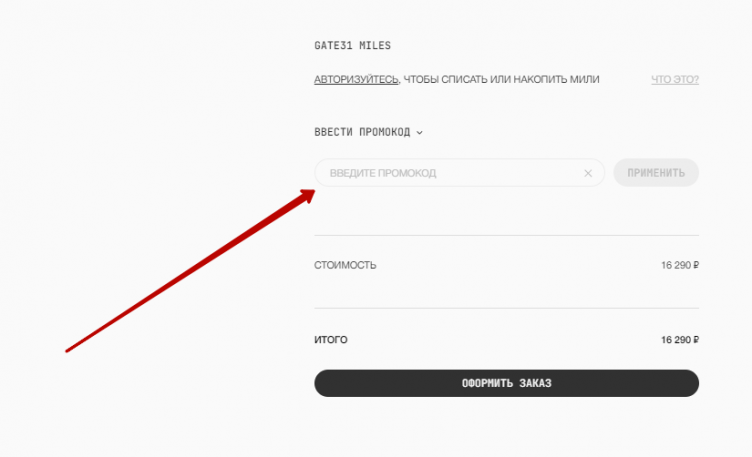Select the "Итого" total label

(331, 340)
